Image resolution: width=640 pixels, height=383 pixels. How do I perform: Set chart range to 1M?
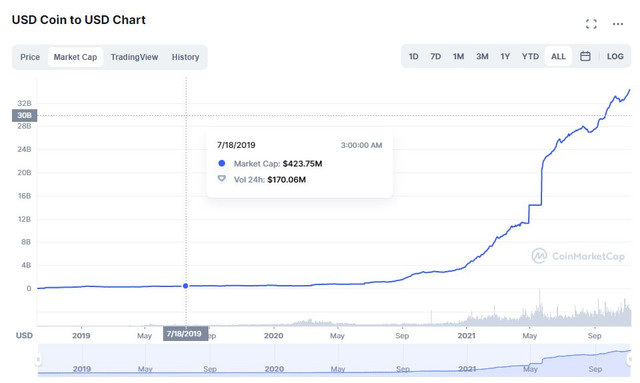458,56
